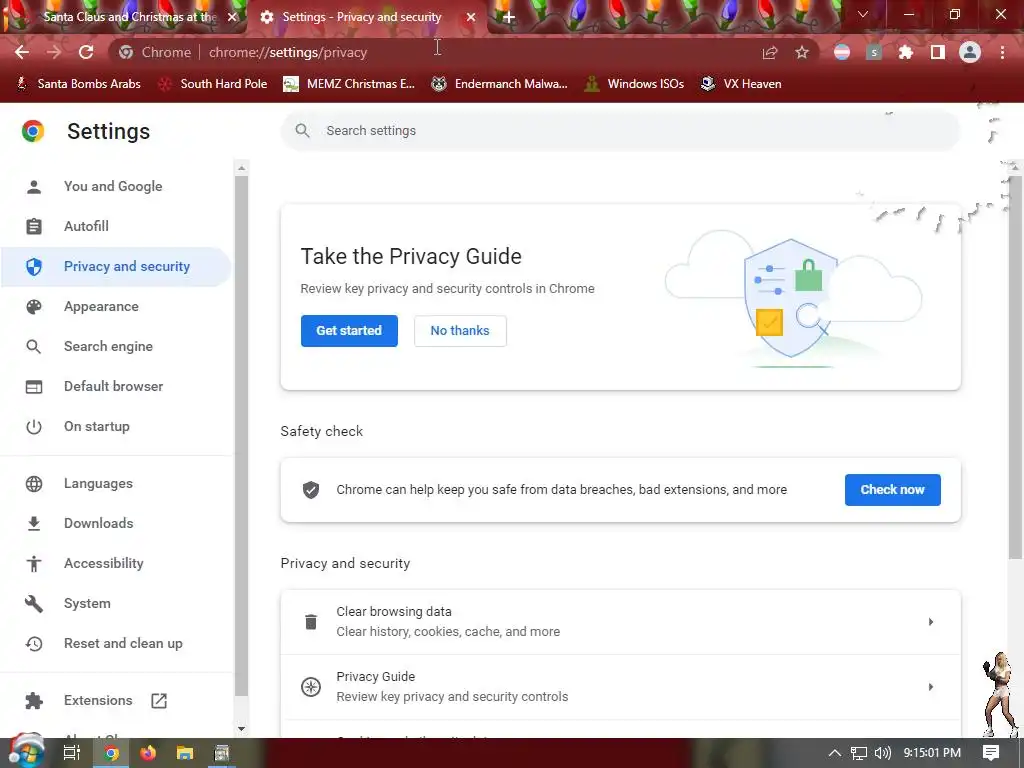Image resolution: width=1024 pixels, height=768 pixels.
Task: Open MEMZ Christmas bookmark
Action: pyautogui.click(x=349, y=84)
